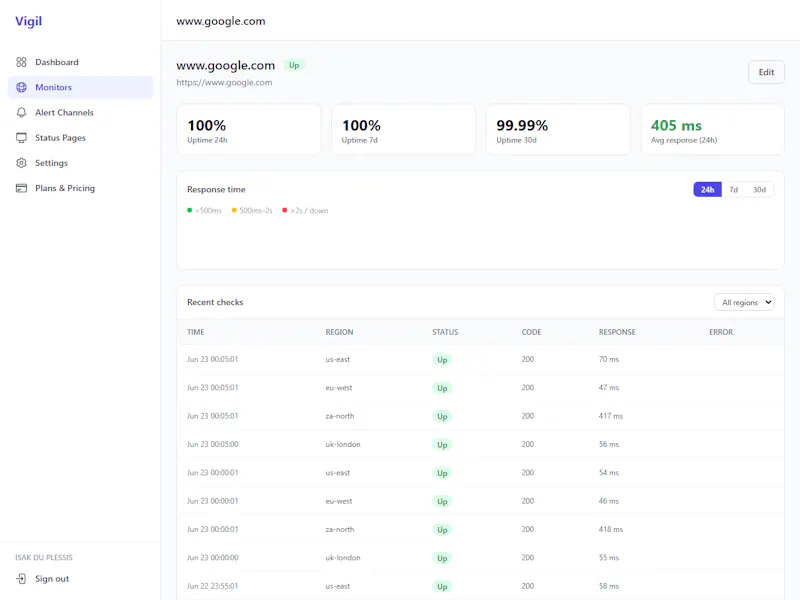Click the red >2s / down legend dot
Image resolution: width=800 pixels, height=600 pixels.
coord(285,210)
